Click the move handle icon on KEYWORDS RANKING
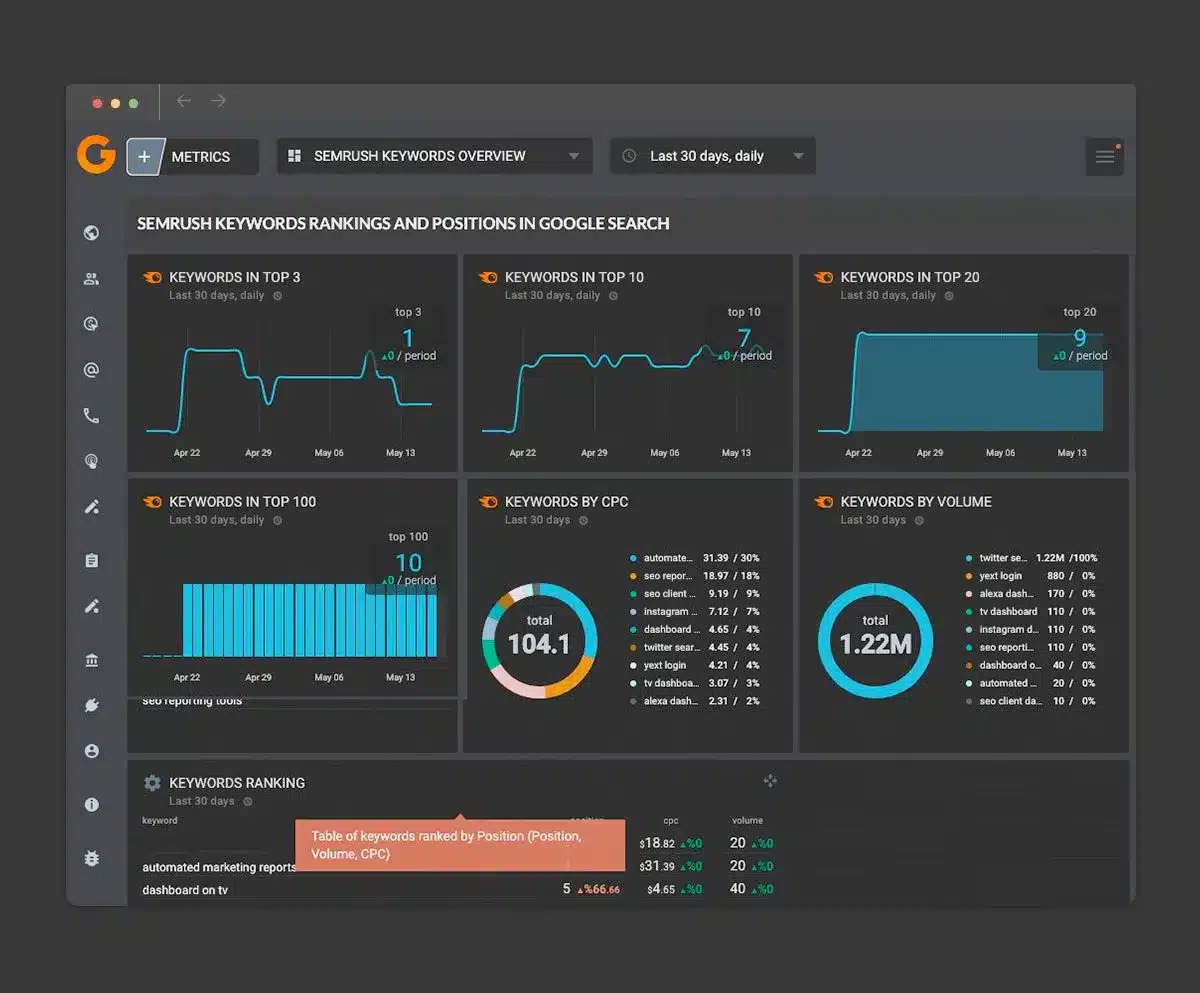This screenshot has width=1200, height=993. pos(770,781)
